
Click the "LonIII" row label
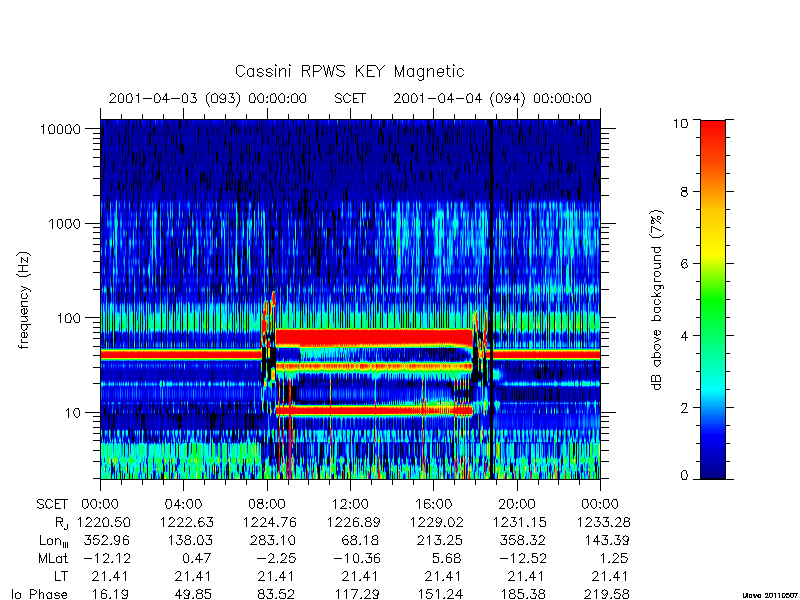coord(54,541)
